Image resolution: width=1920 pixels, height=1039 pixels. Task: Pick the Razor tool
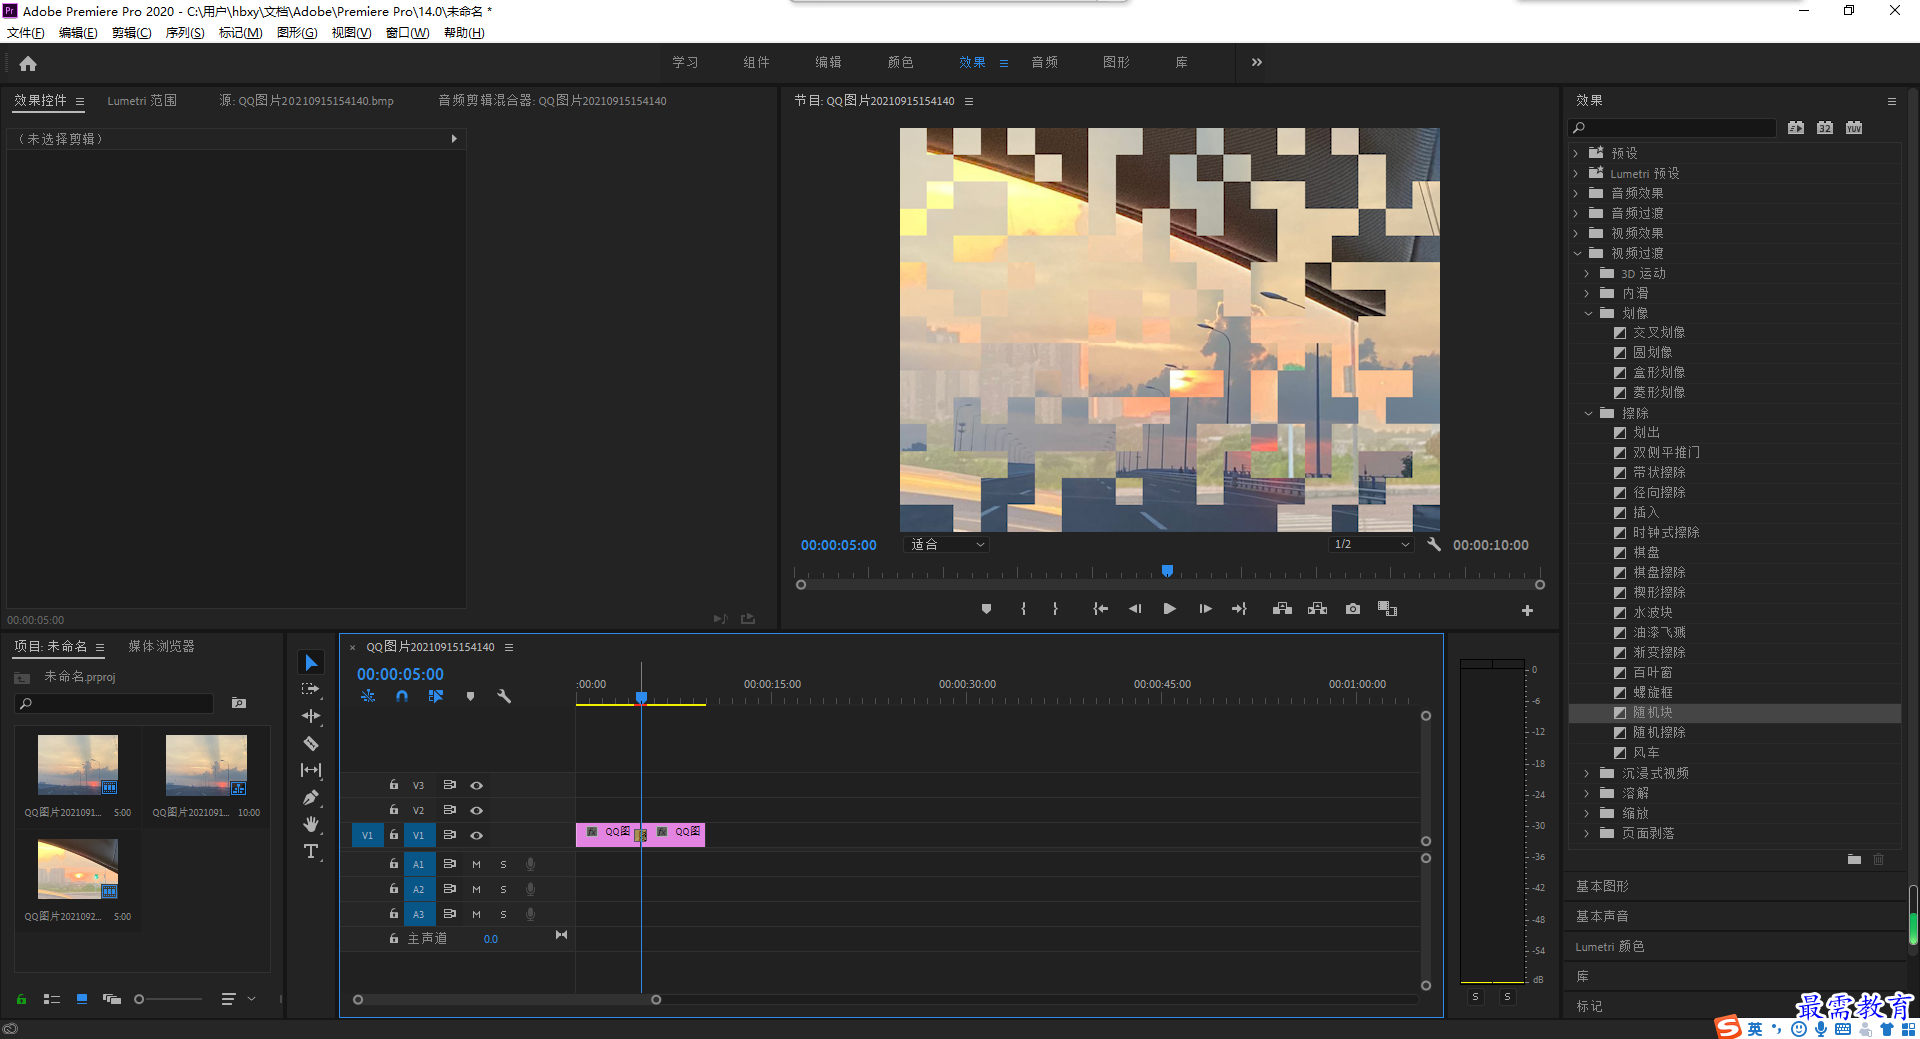[311, 743]
